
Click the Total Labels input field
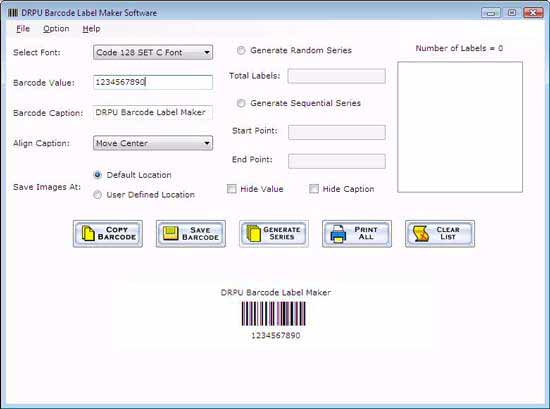(x=337, y=76)
